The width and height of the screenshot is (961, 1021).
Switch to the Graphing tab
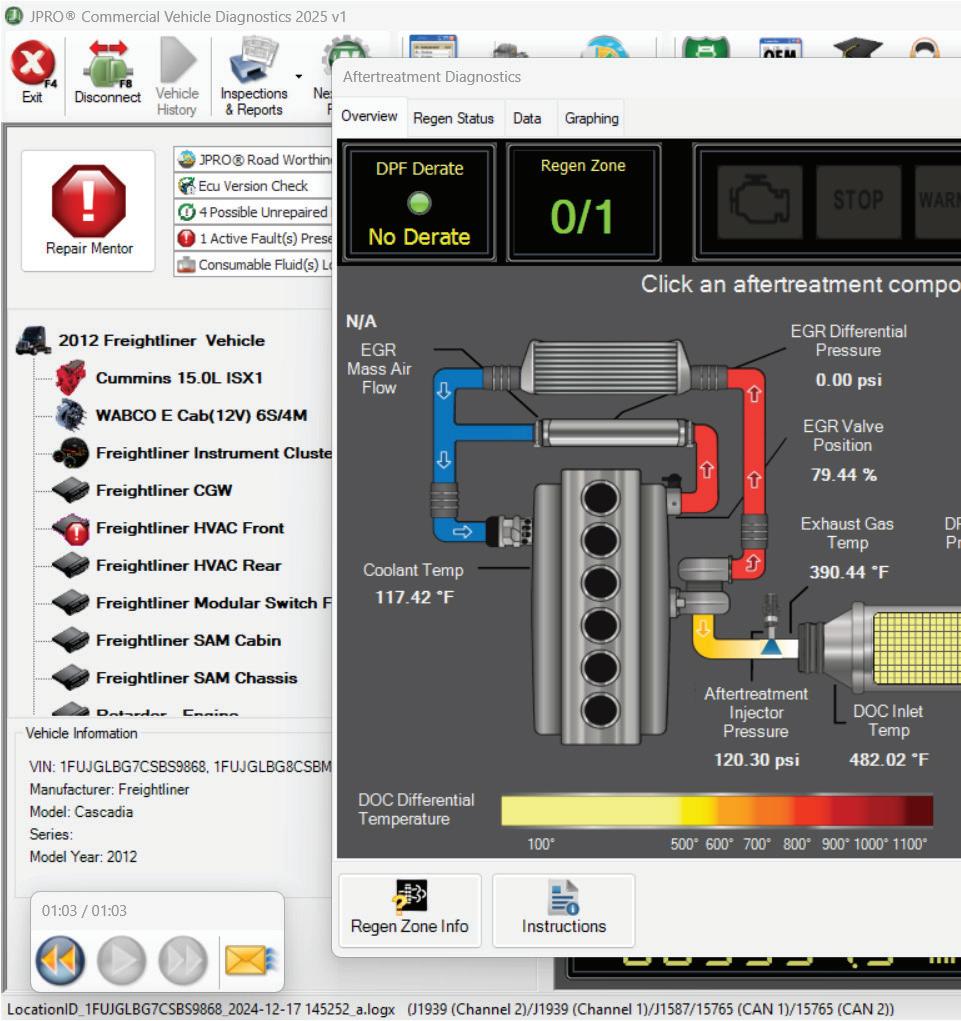(591, 119)
